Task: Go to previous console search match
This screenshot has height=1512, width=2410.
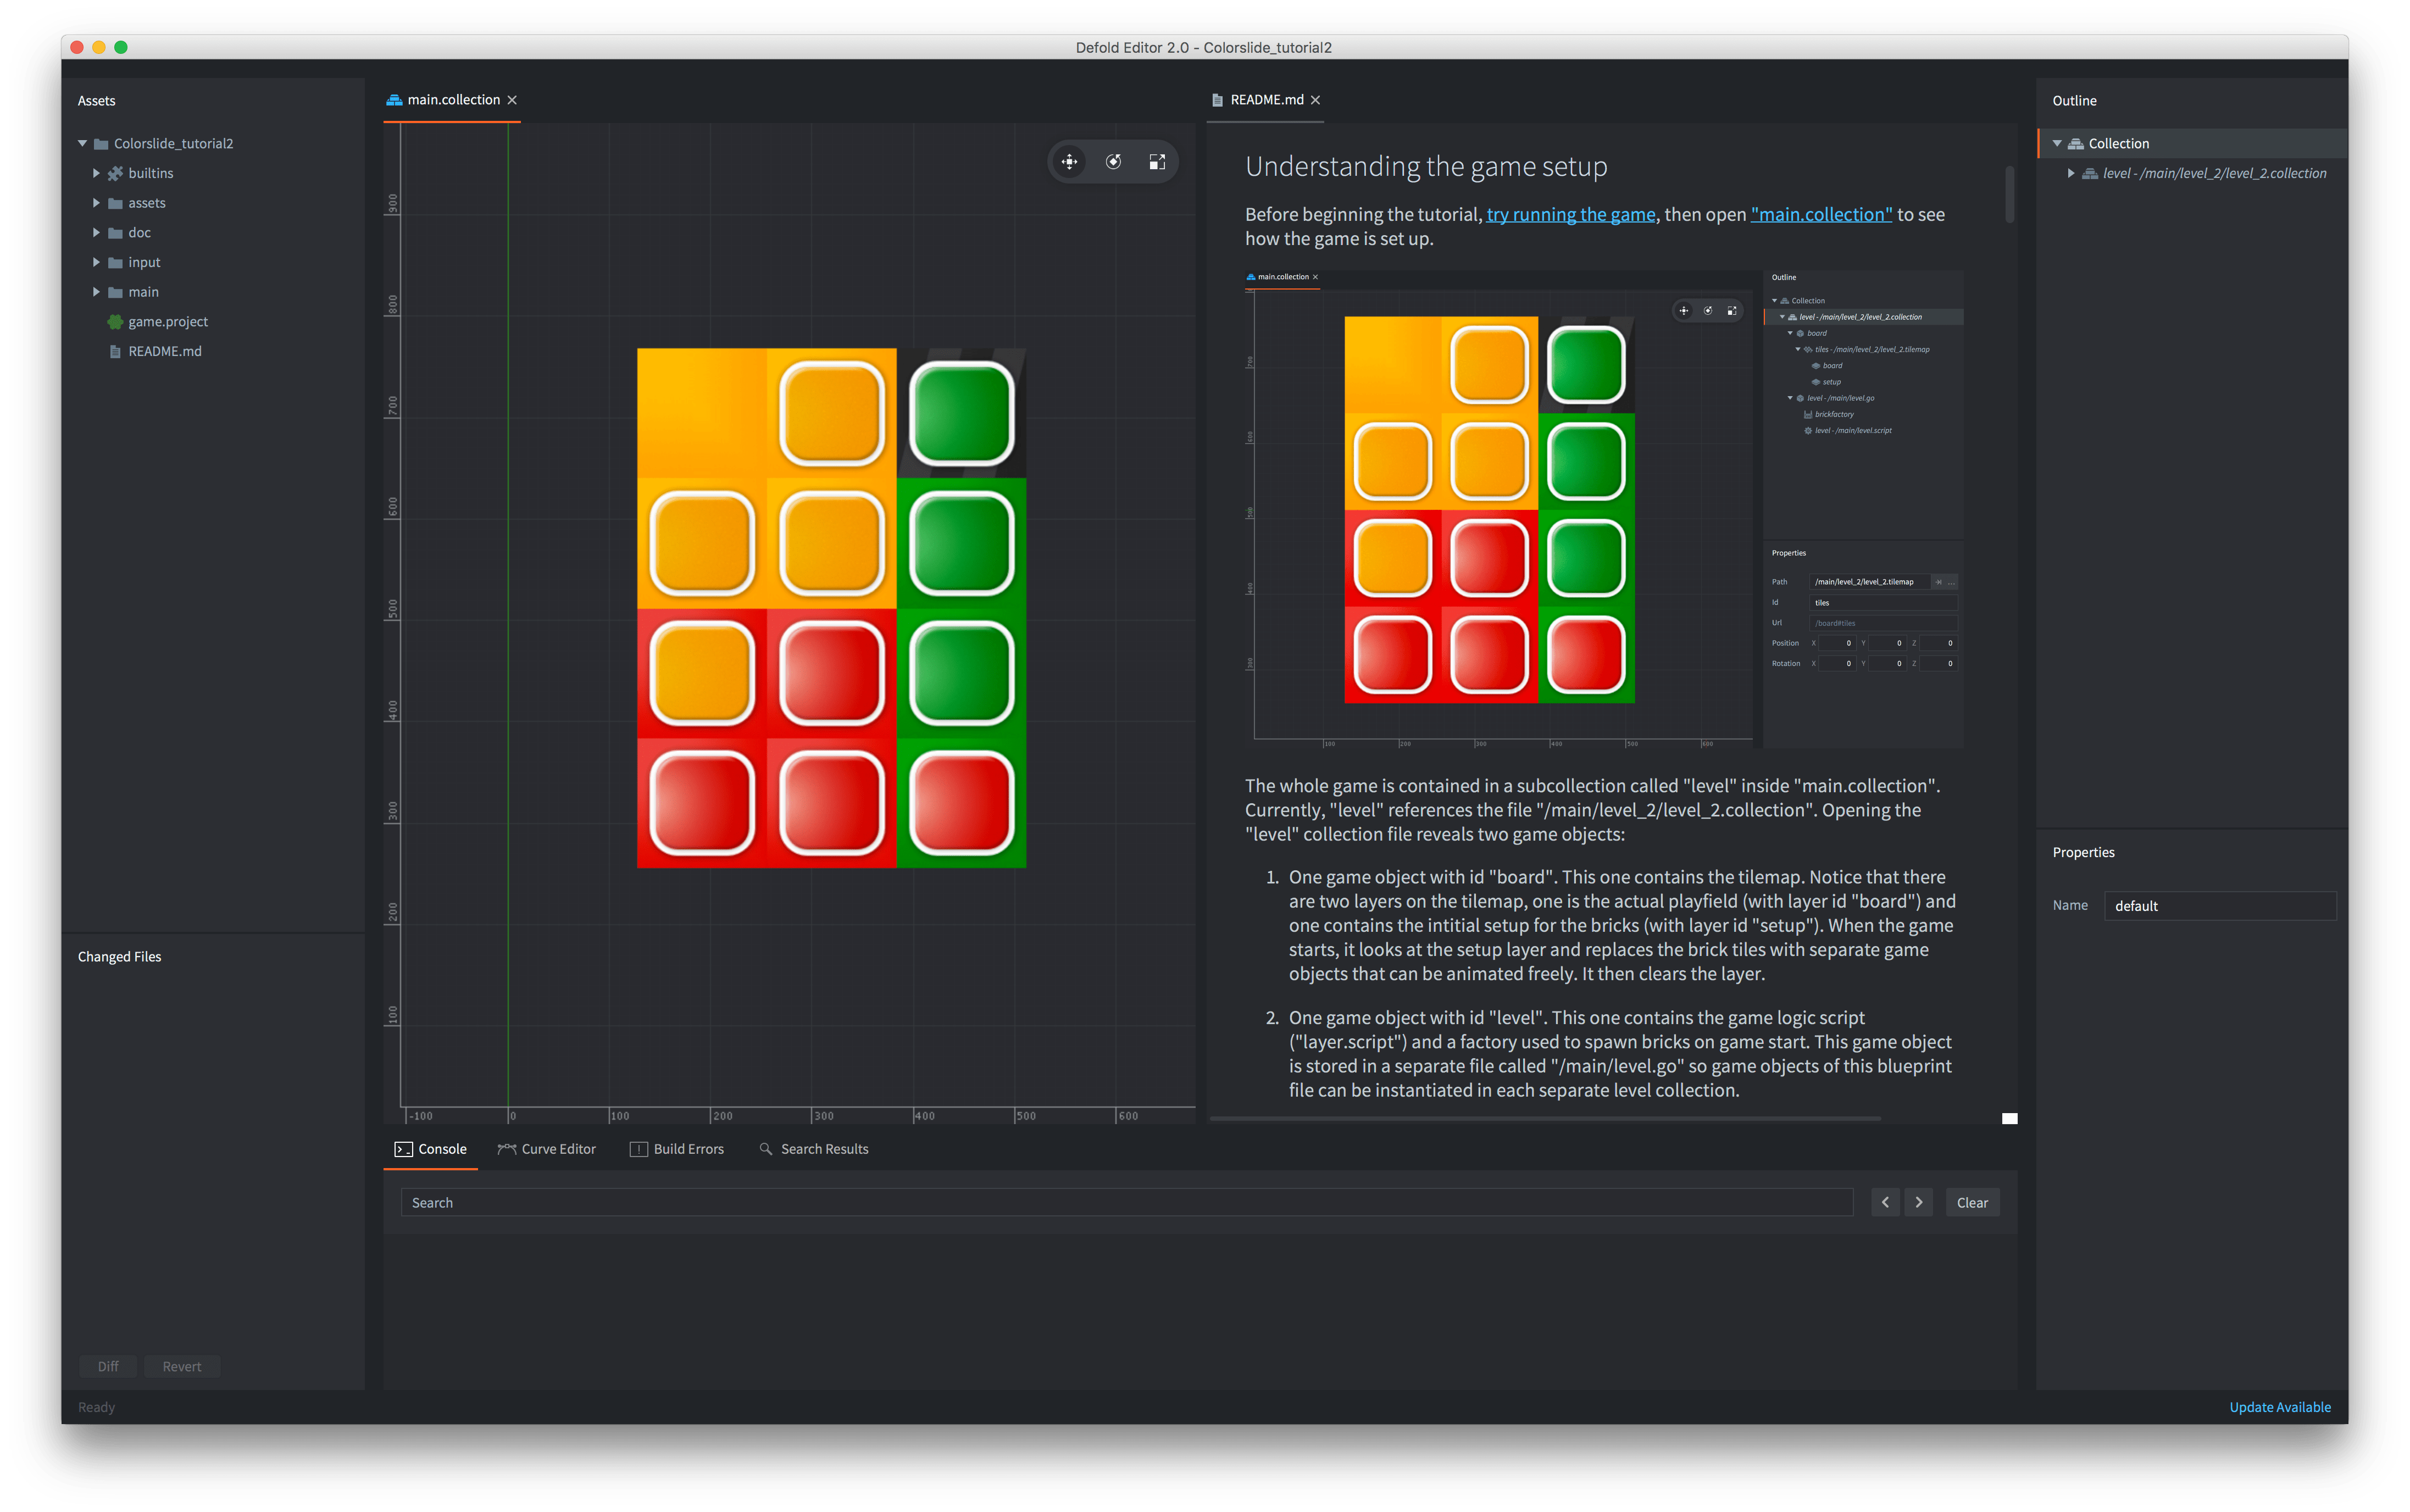Action: (1885, 1202)
